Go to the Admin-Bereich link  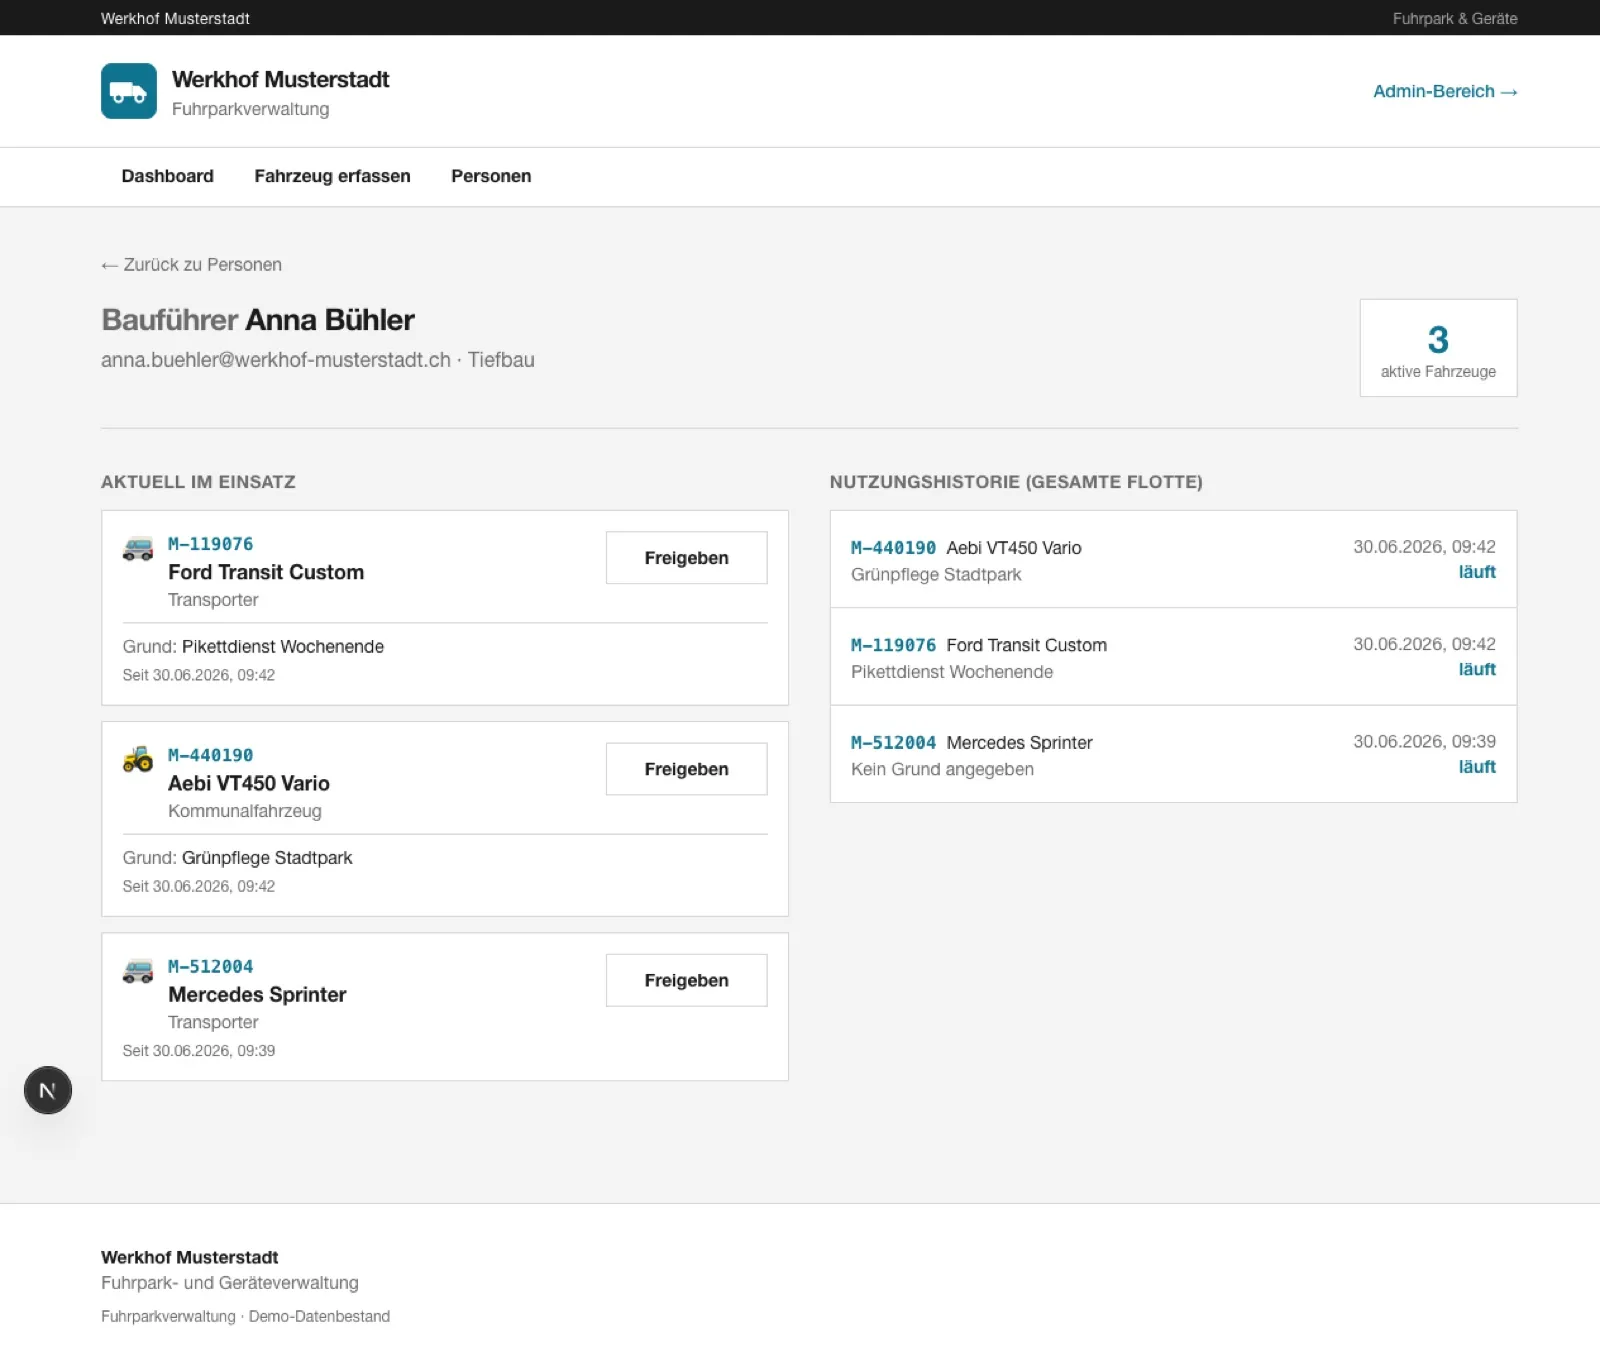point(1445,91)
